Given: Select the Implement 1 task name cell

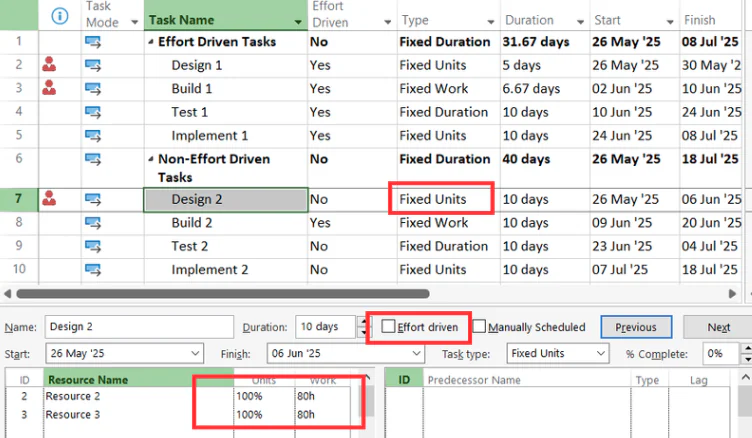Looking at the screenshot, I should pyautogui.click(x=225, y=136).
